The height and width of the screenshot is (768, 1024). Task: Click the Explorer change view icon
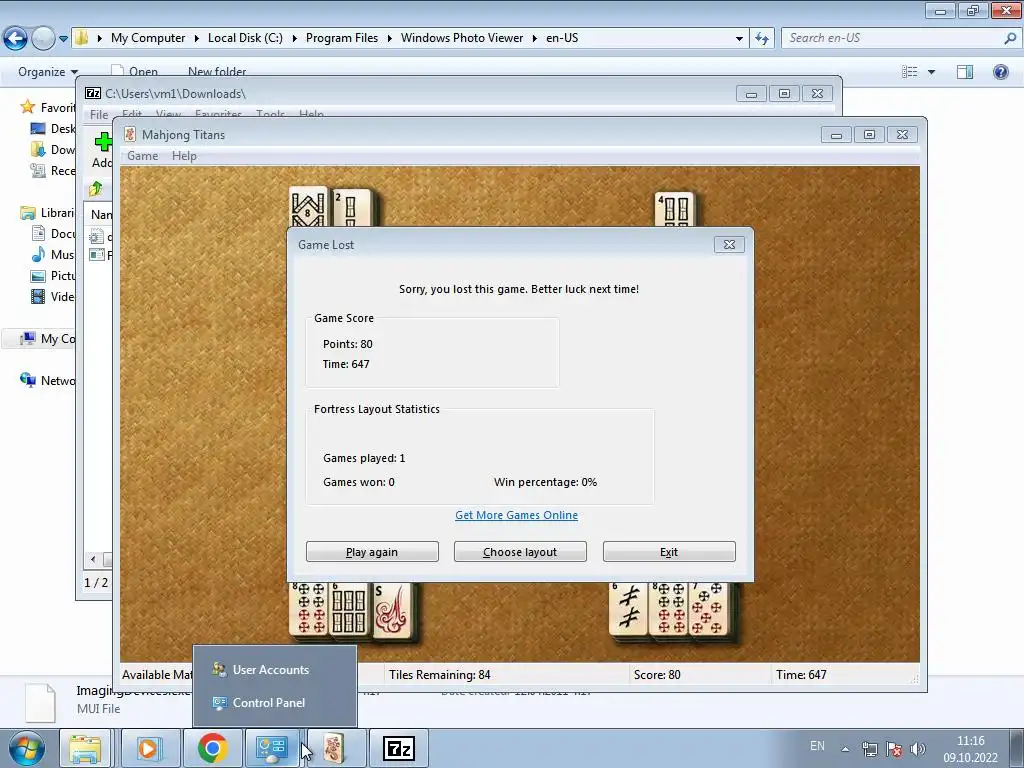909,72
